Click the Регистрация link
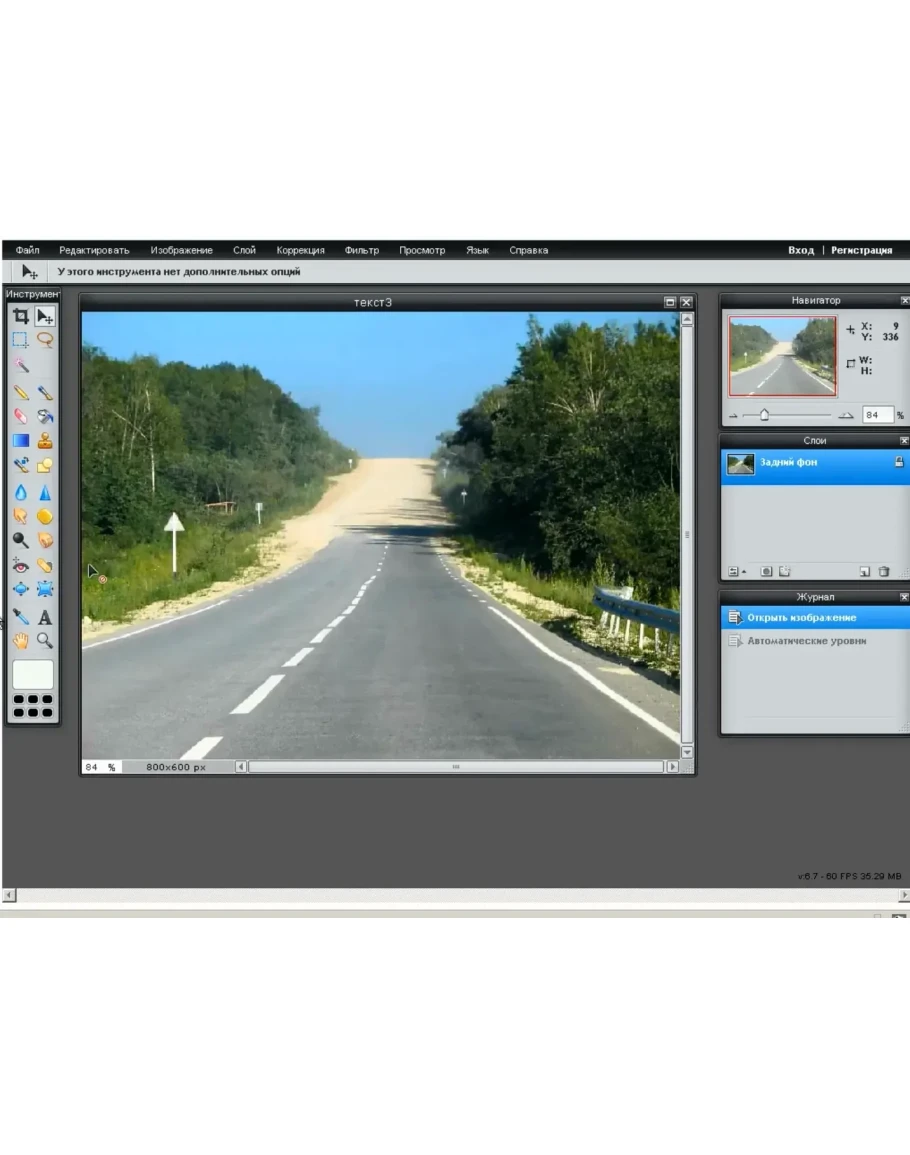Screen dimensions: 910x1155 coord(861,250)
